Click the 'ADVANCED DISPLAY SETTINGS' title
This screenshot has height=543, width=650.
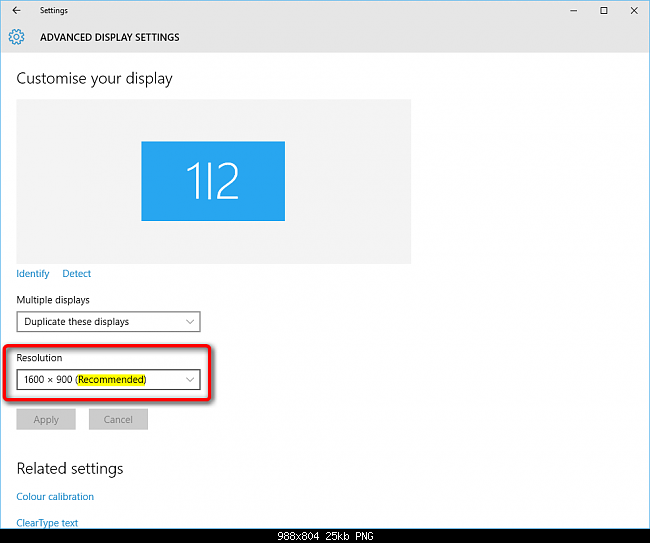pyautogui.click(x=110, y=37)
